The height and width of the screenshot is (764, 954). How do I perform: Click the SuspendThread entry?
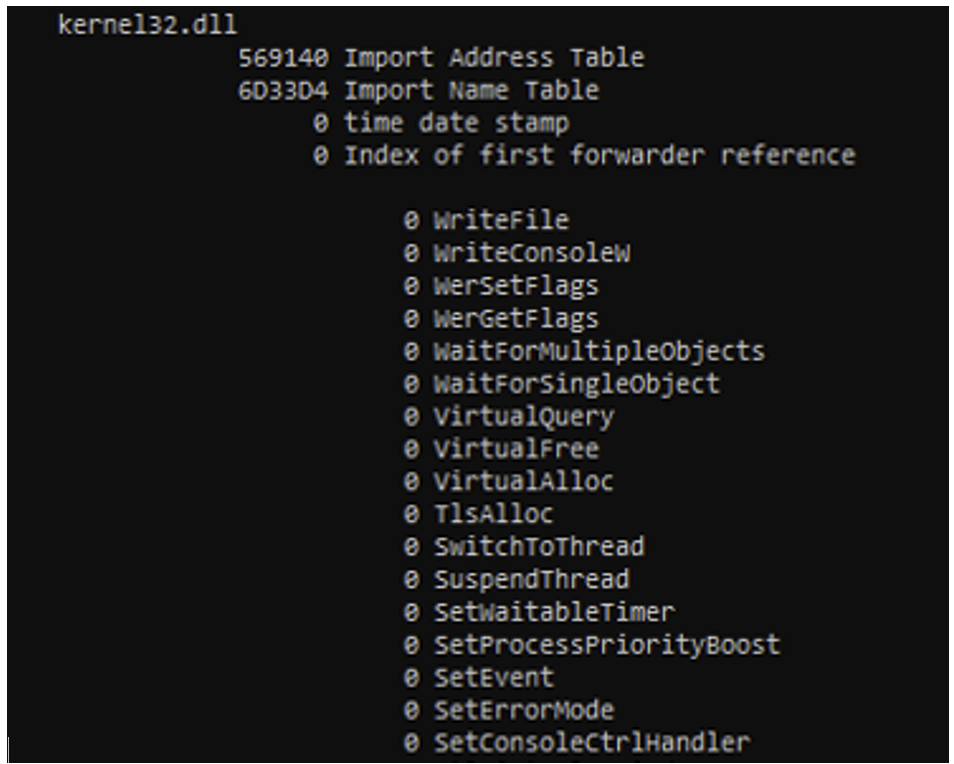tap(531, 579)
